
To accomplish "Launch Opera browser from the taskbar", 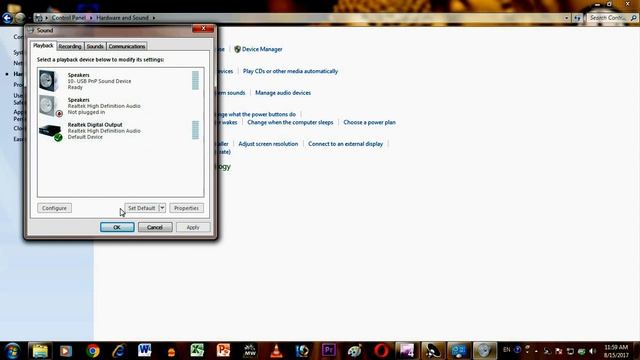I will 381,351.
